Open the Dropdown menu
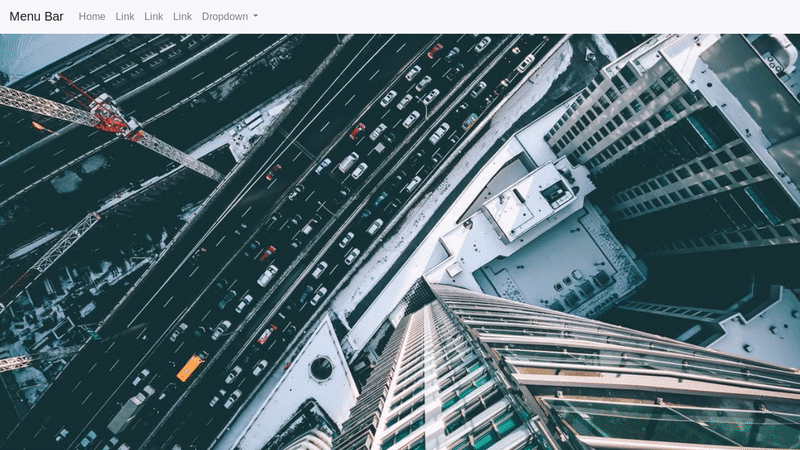The width and height of the screenshot is (800, 450). (x=225, y=17)
